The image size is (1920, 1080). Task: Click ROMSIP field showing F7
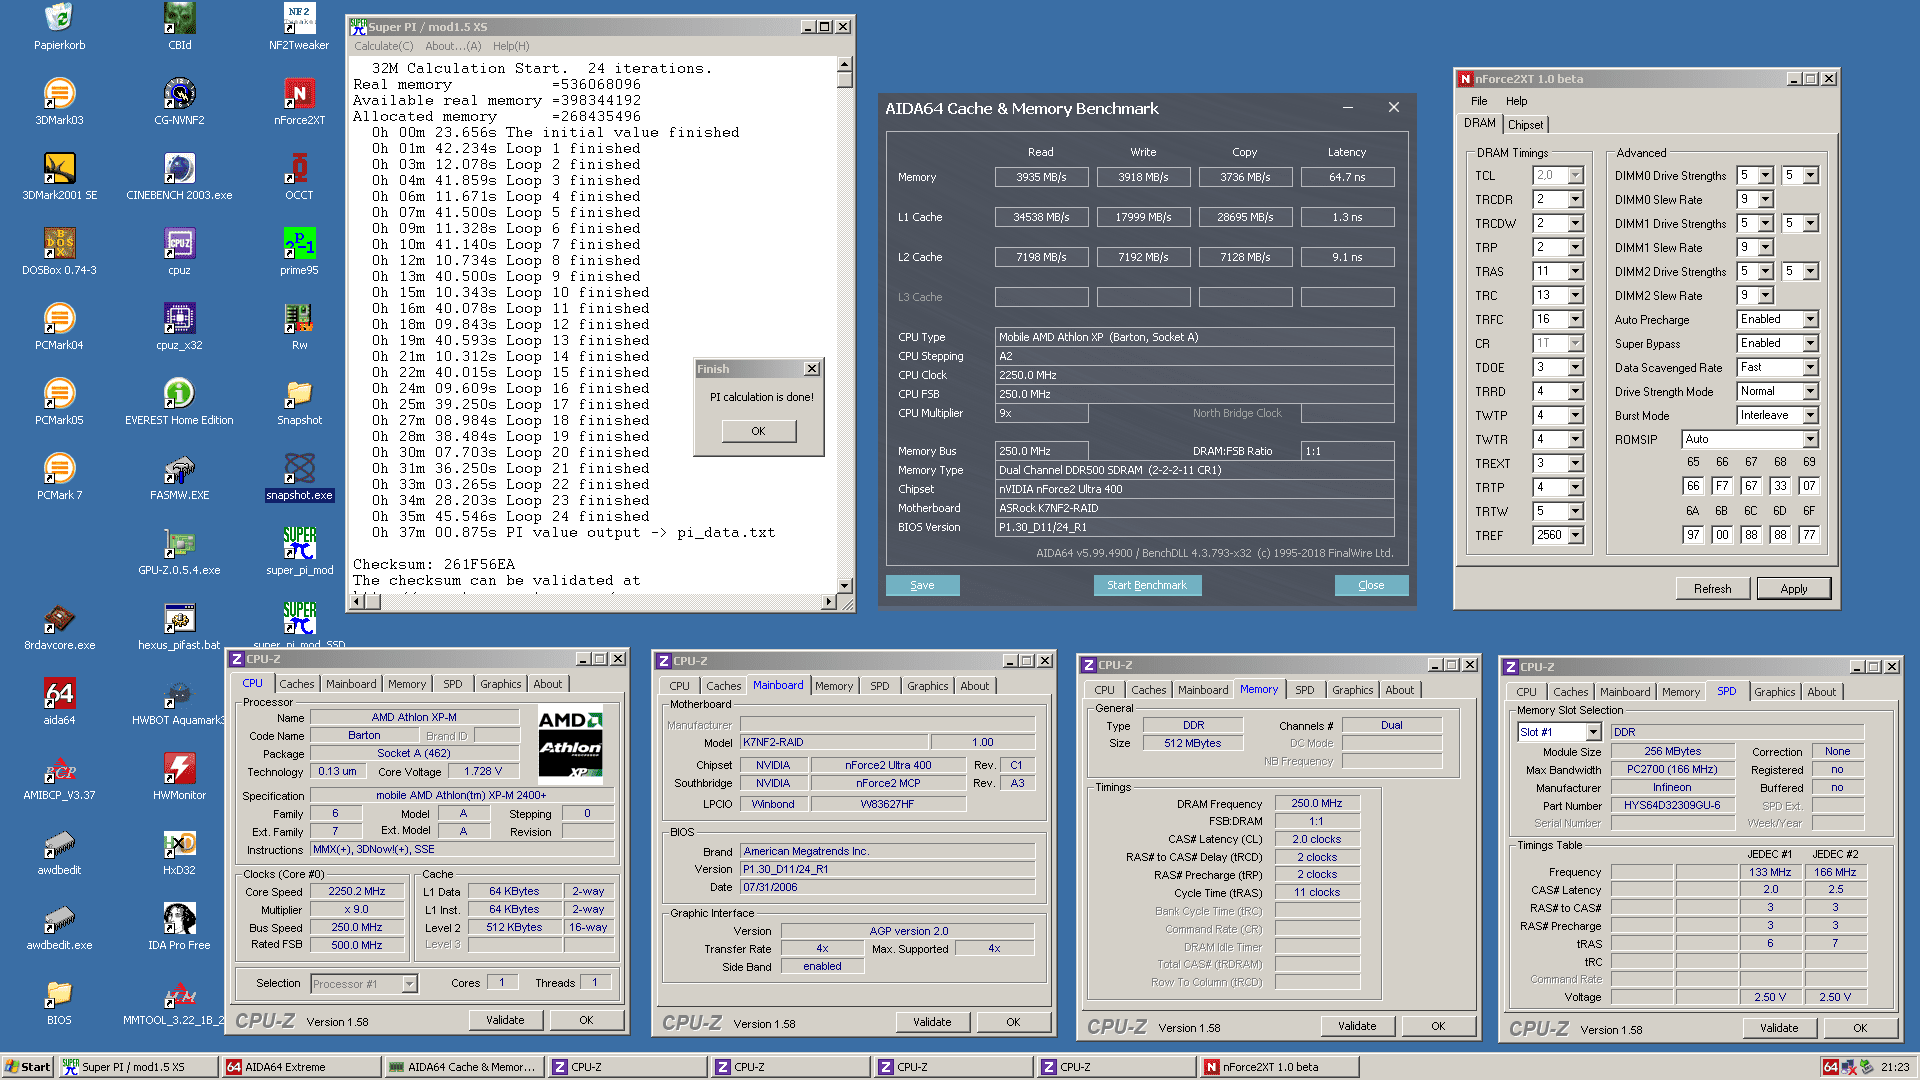click(x=1722, y=486)
